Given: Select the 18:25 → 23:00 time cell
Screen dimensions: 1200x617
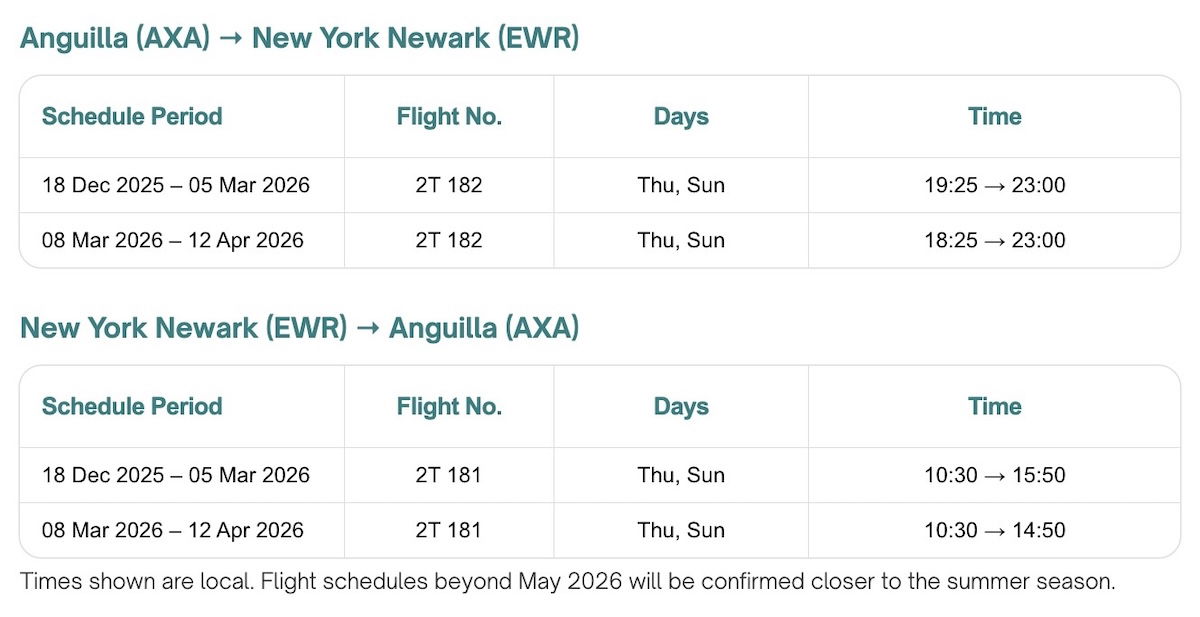Looking at the screenshot, I should 995,240.
